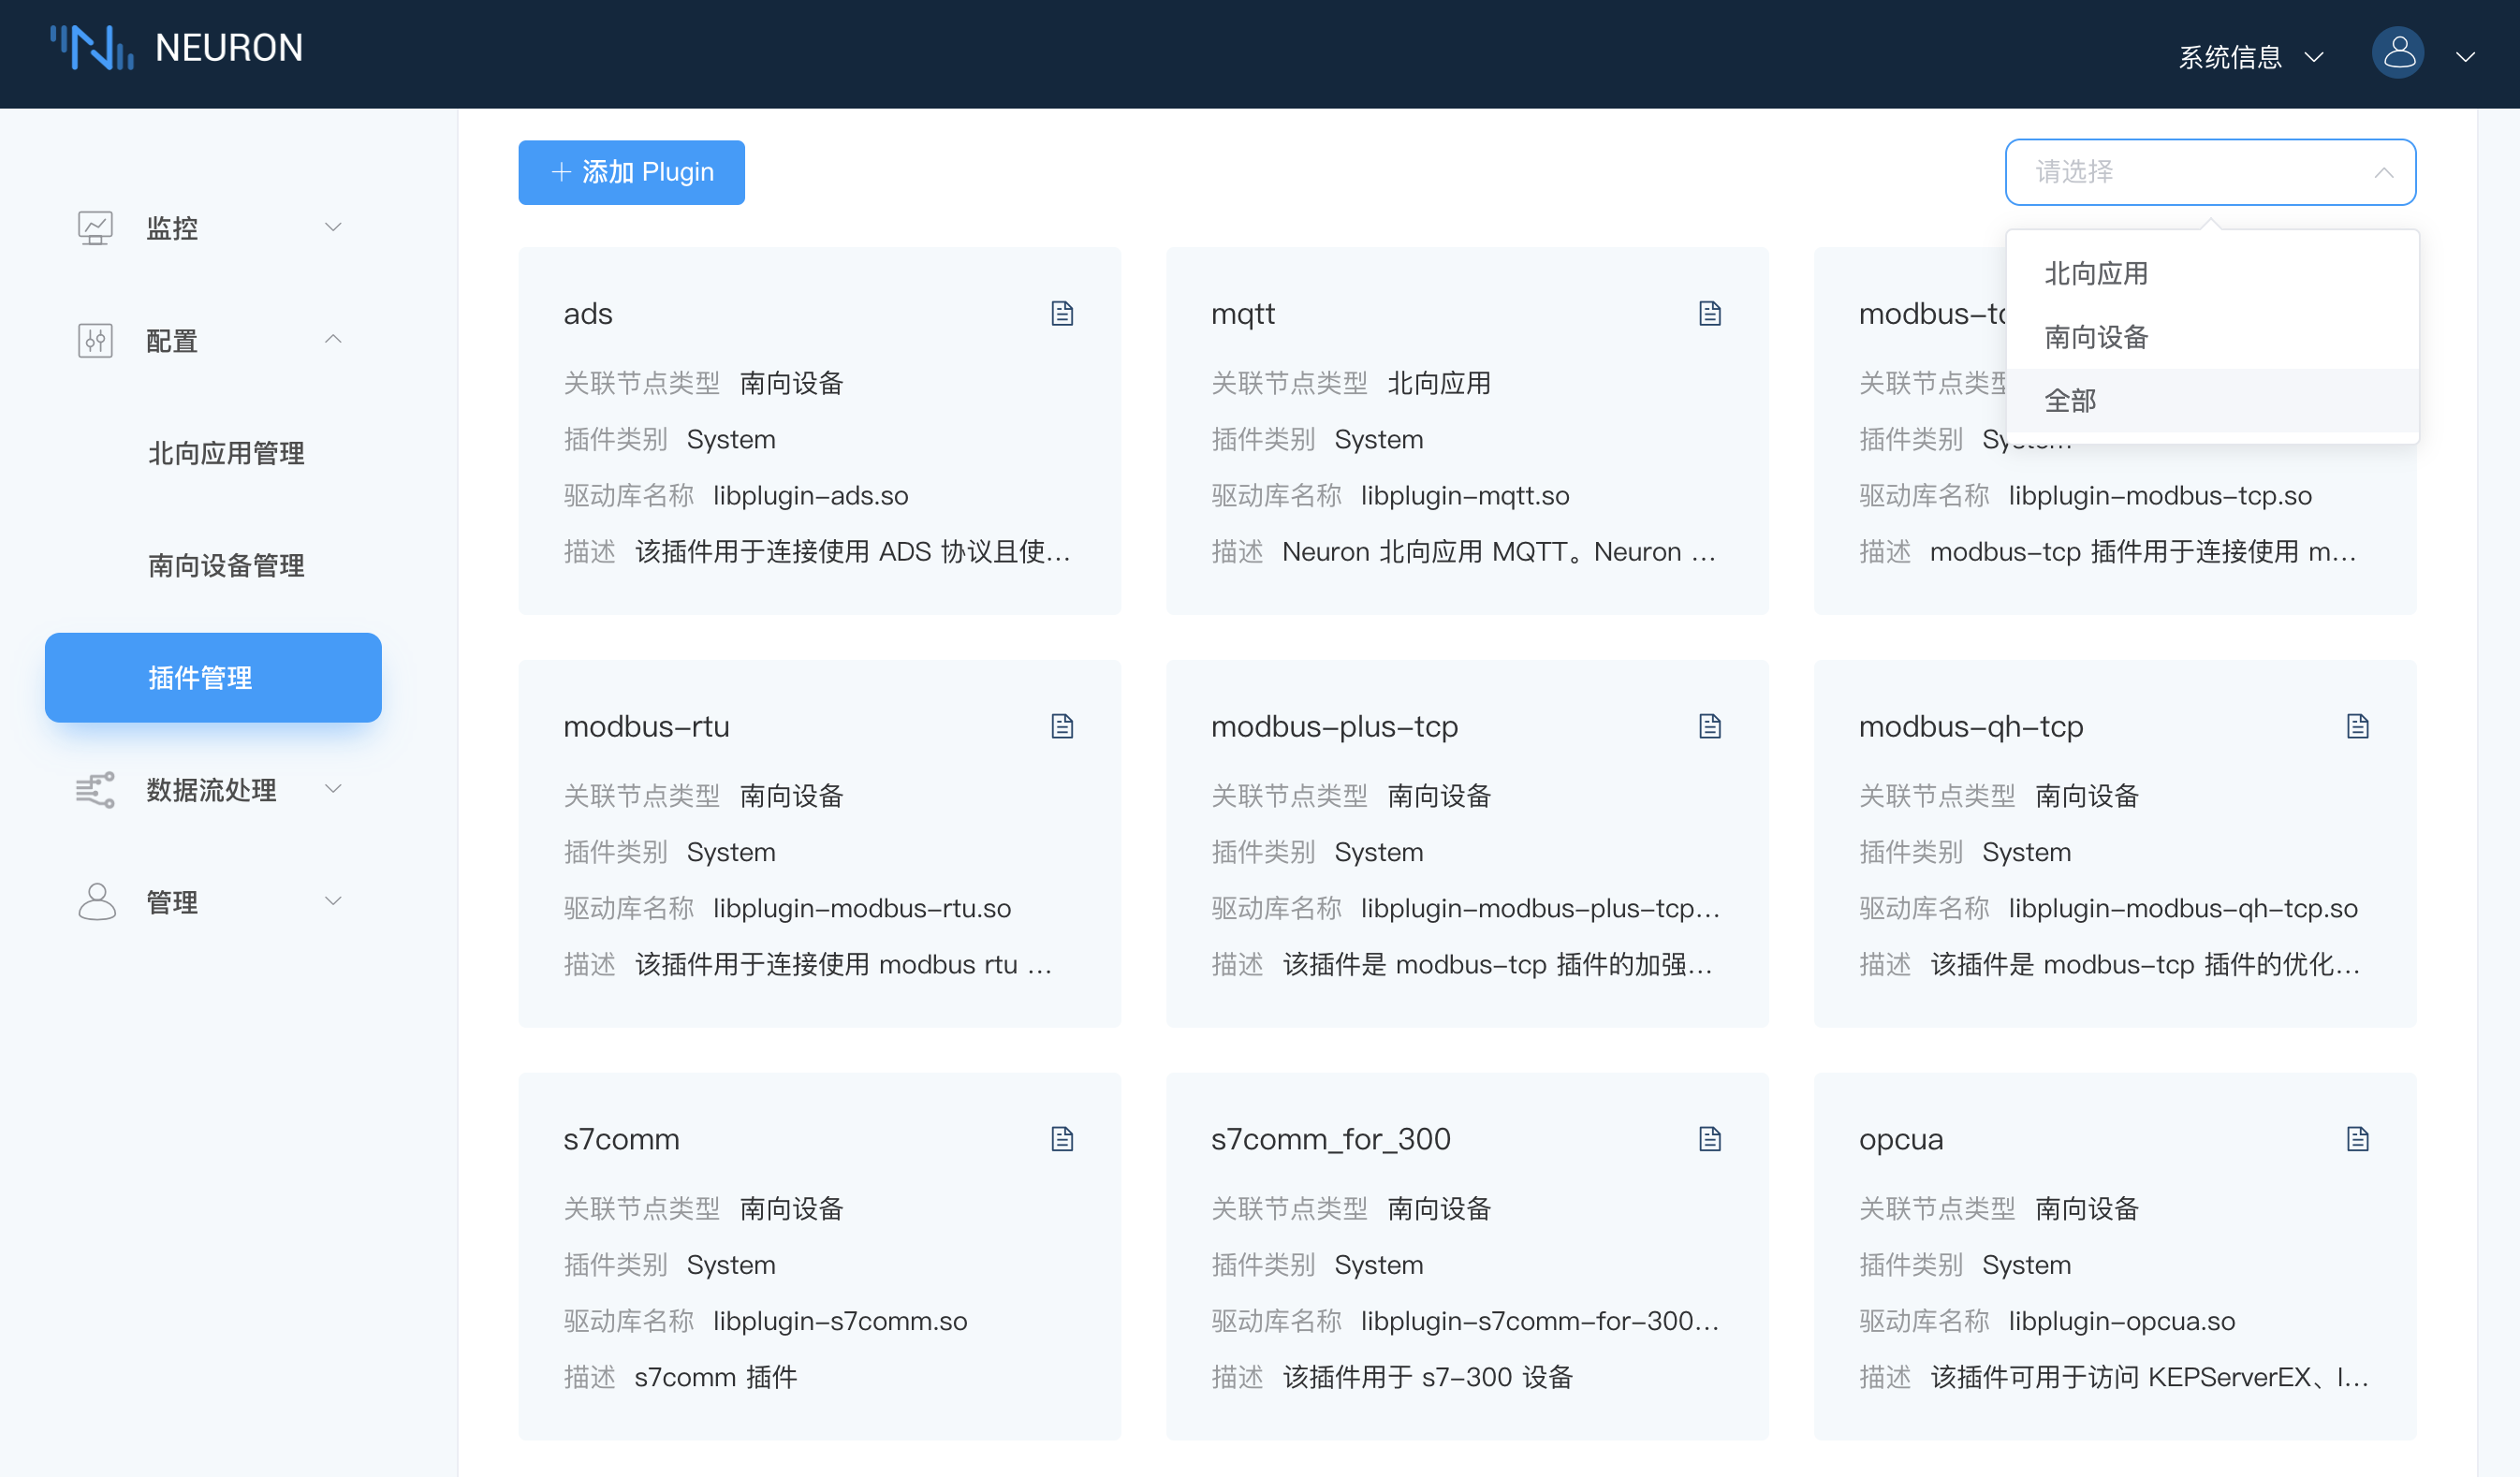Click the libplugin-opcua.so library name
This screenshot has width=2520, height=1477.
pos(2122,1322)
